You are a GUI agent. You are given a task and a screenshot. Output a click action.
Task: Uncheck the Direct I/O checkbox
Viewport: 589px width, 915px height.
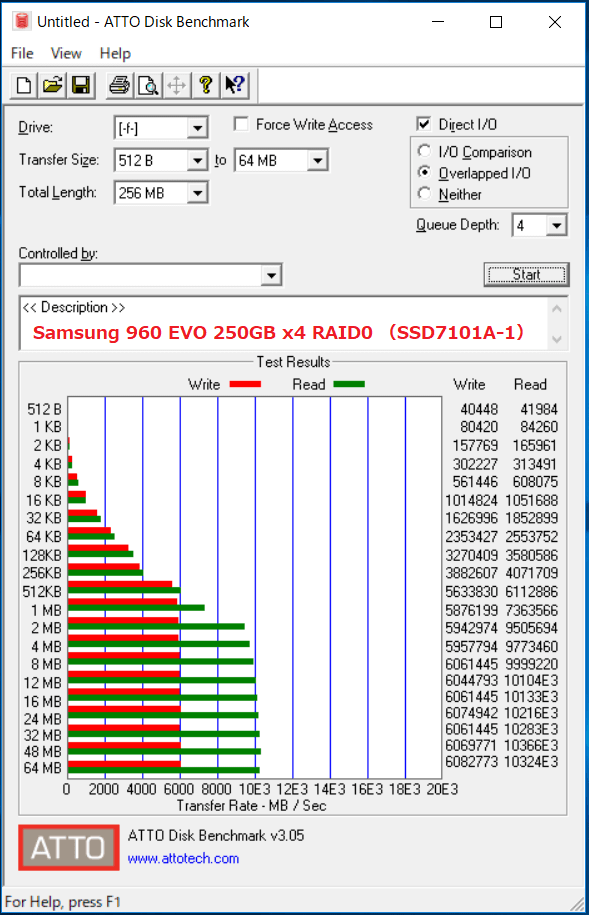[x=424, y=124]
